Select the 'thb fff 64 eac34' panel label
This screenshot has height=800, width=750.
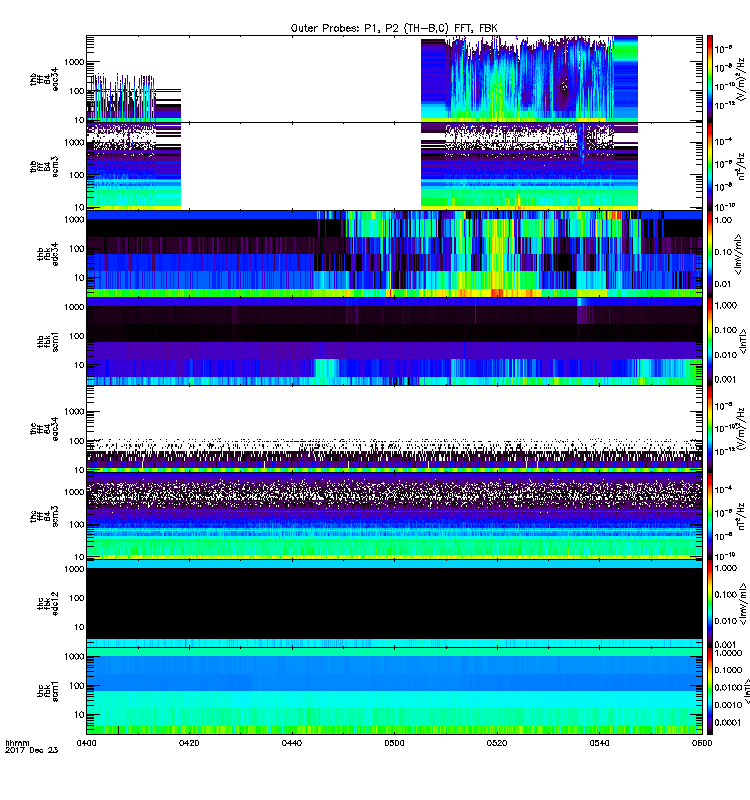pos(44,79)
